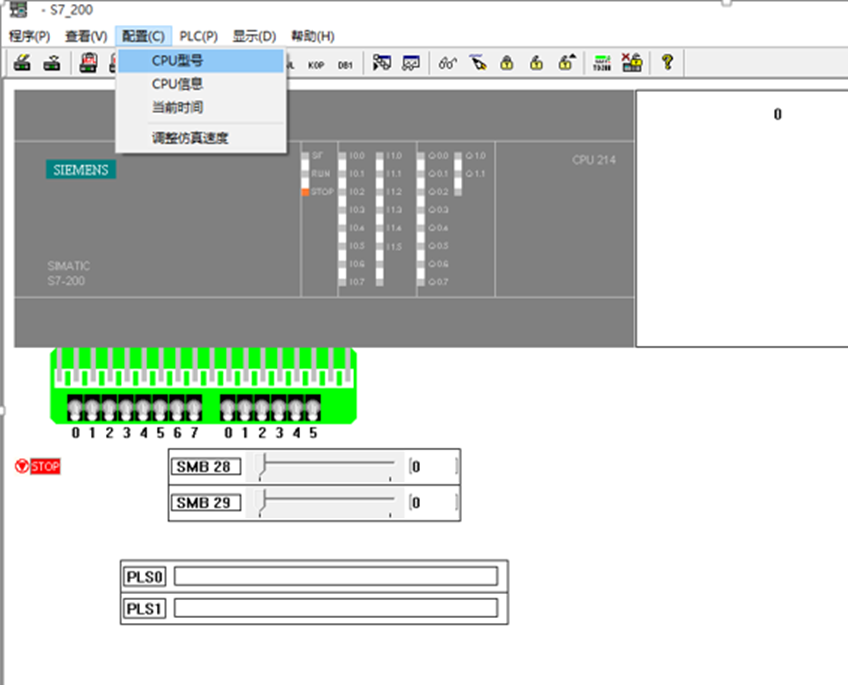The height and width of the screenshot is (685, 848).
Task: Close the 配置(C) menu
Action: click(143, 36)
